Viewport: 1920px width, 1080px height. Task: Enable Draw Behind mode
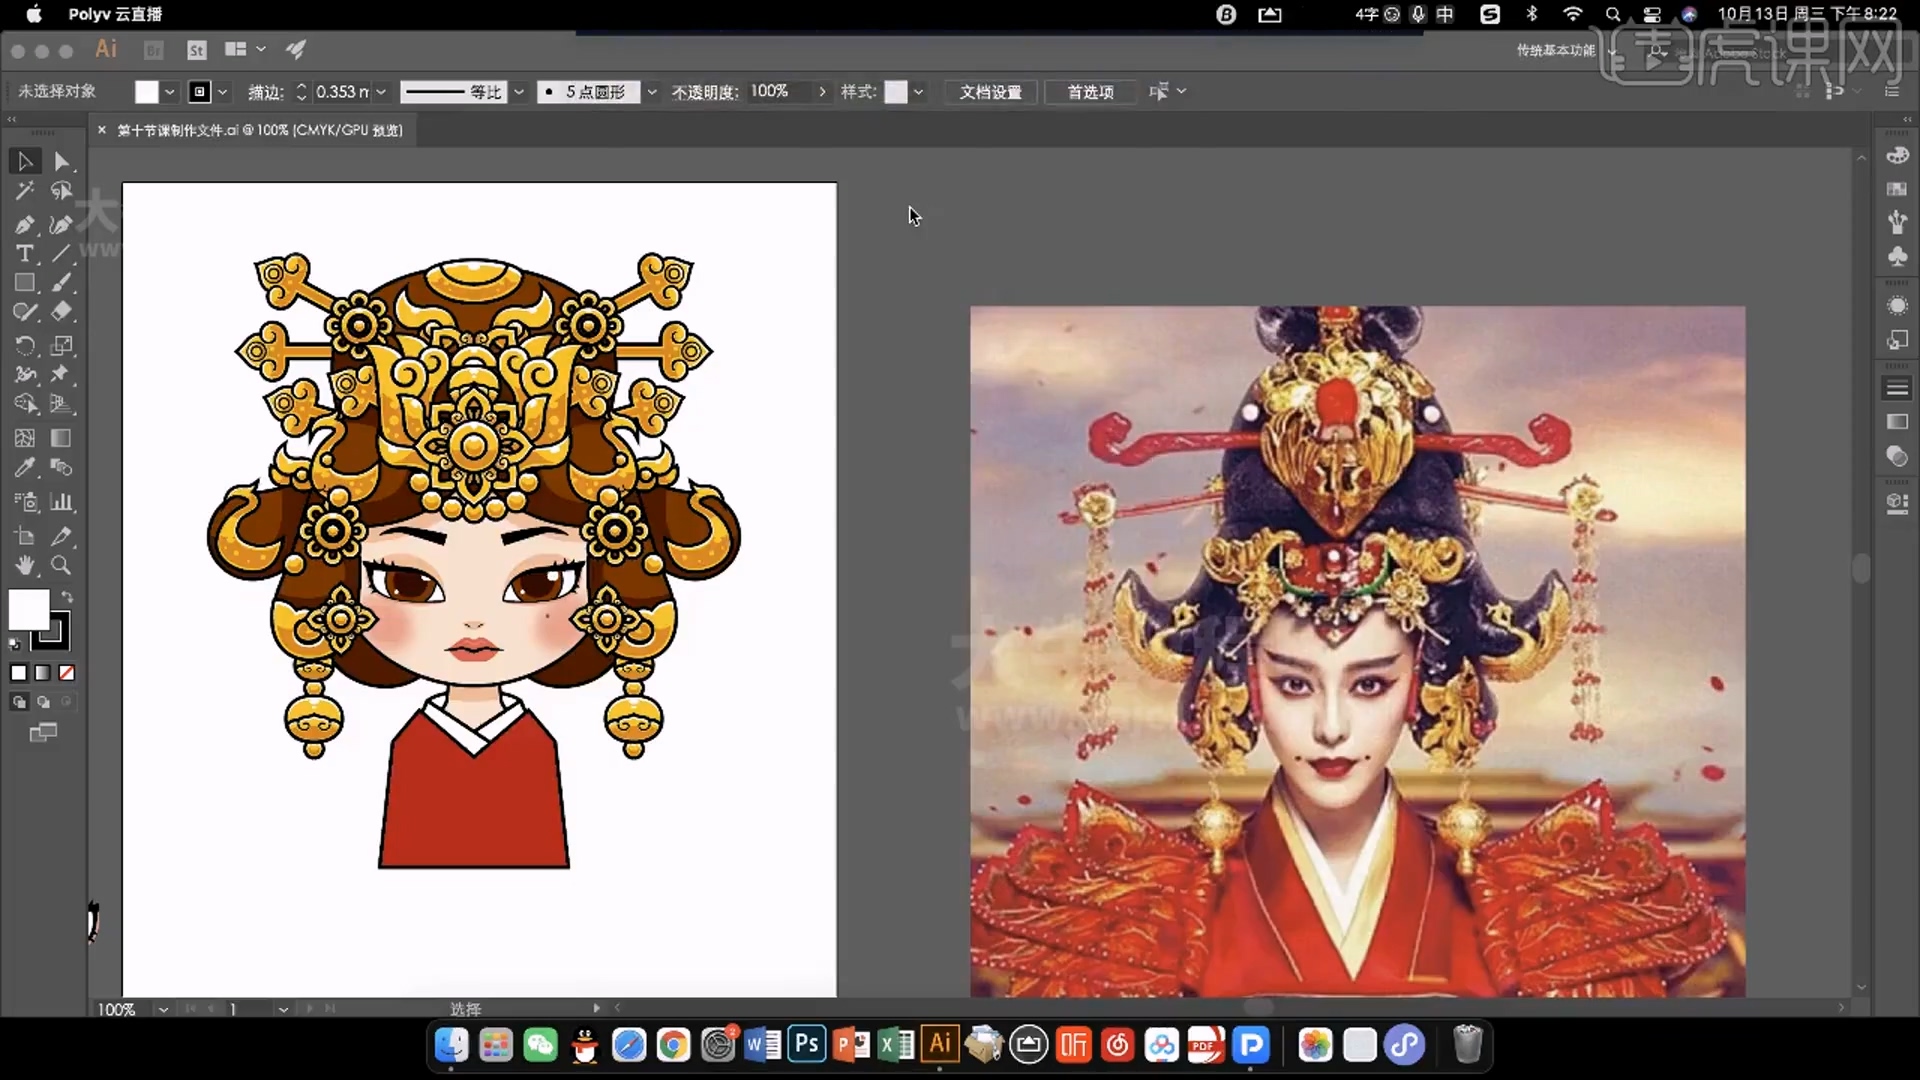pyautogui.click(x=43, y=702)
